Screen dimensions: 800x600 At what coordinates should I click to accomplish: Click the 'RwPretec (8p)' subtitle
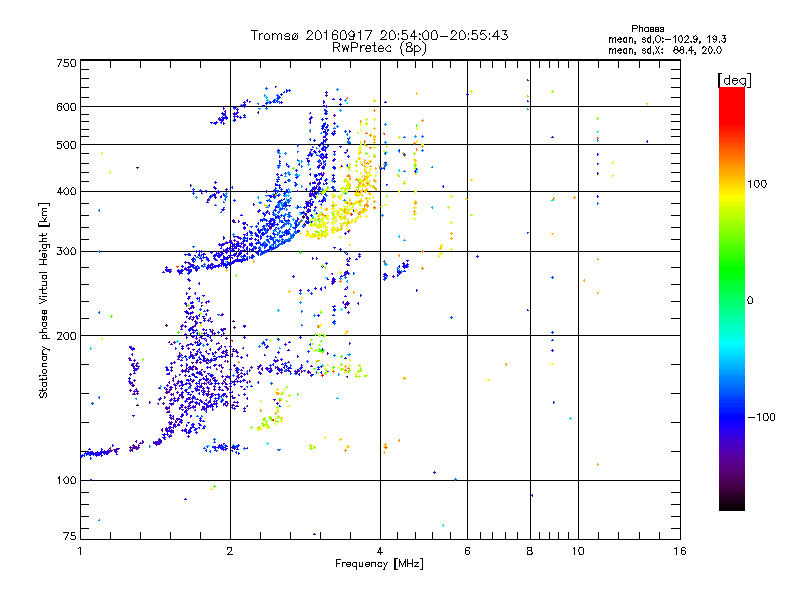379,48
